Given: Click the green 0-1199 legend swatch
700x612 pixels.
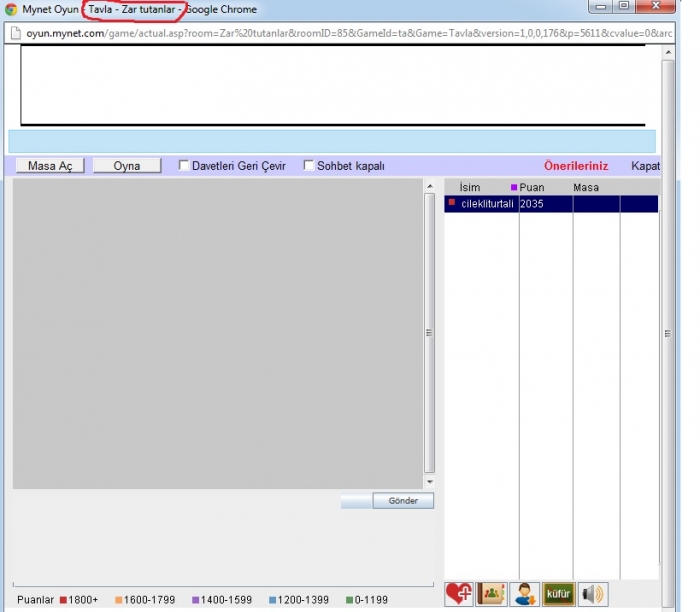Looking at the screenshot, I should coord(350,600).
